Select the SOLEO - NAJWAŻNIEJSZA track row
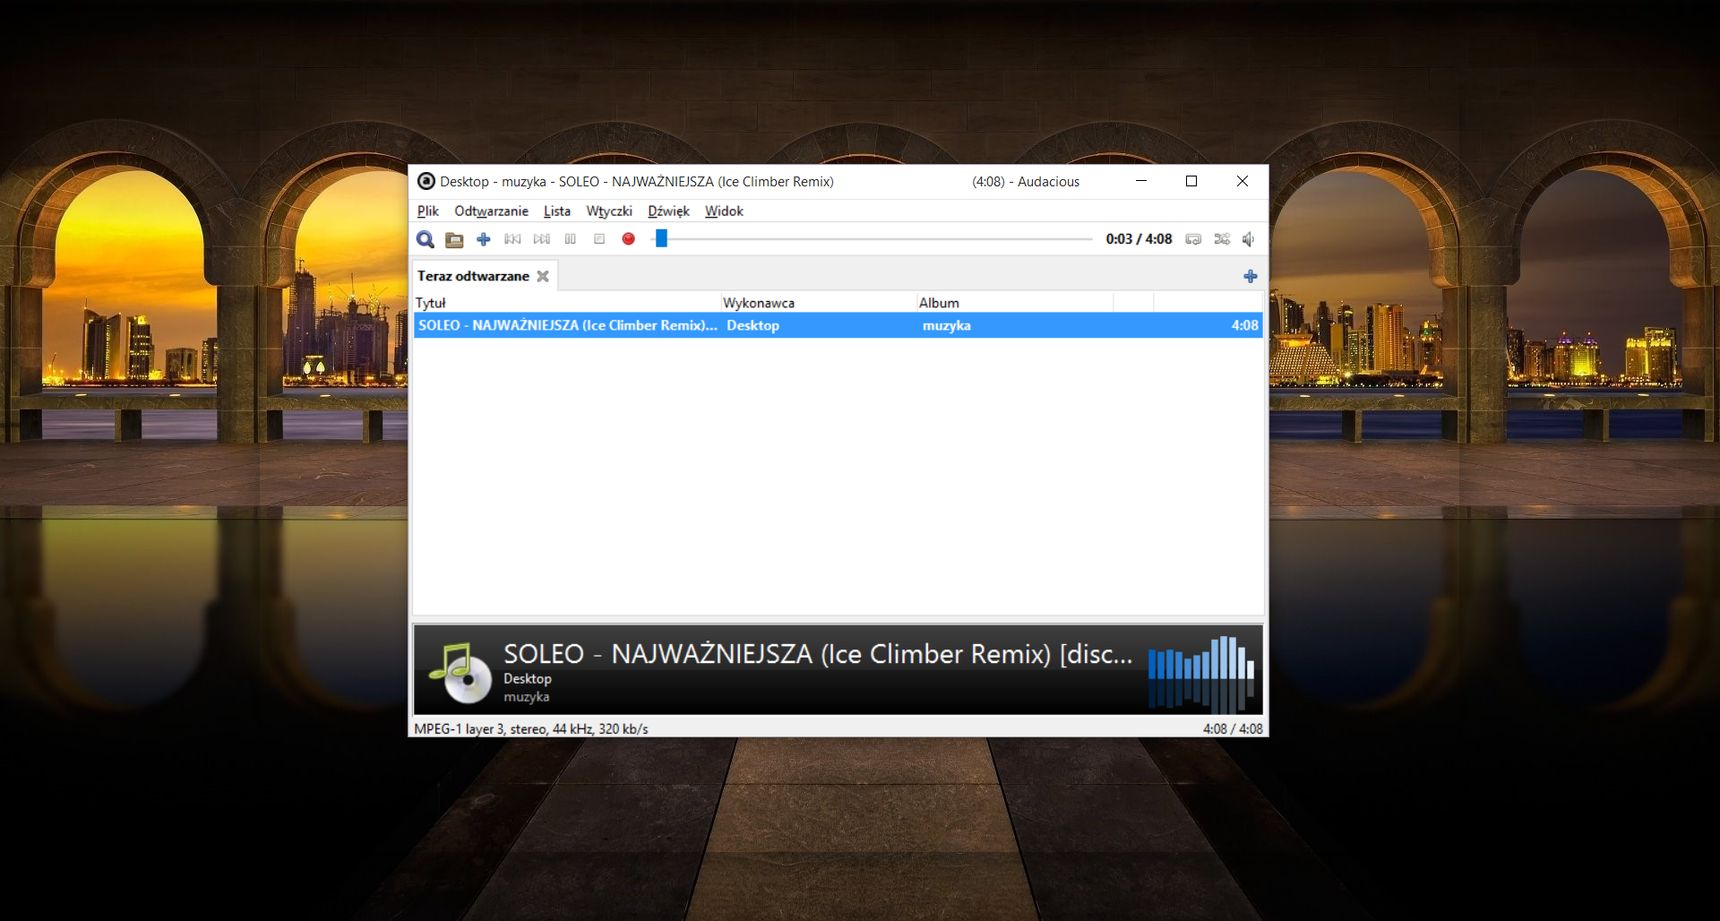This screenshot has width=1720, height=921. point(838,325)
